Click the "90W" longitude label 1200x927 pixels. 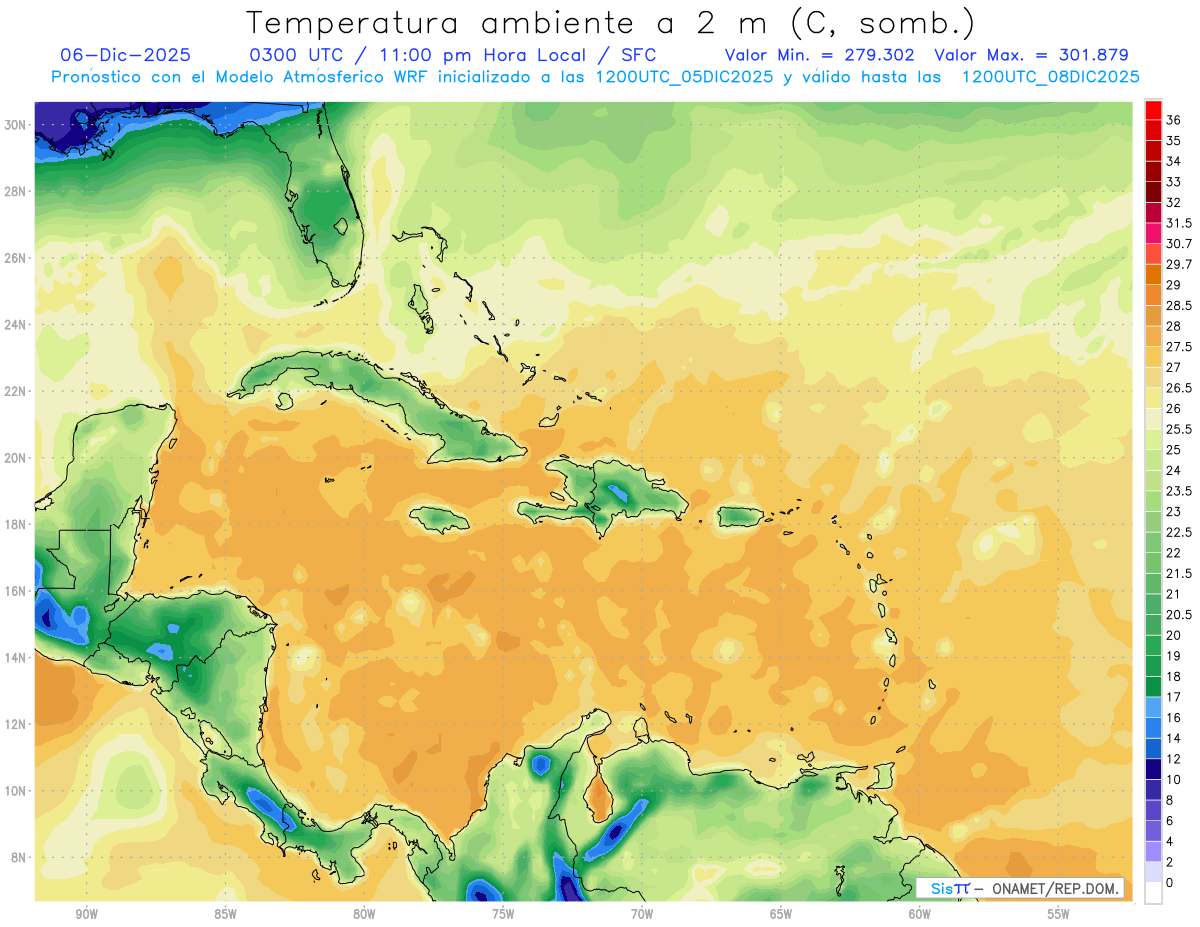[x=86, y=914]
